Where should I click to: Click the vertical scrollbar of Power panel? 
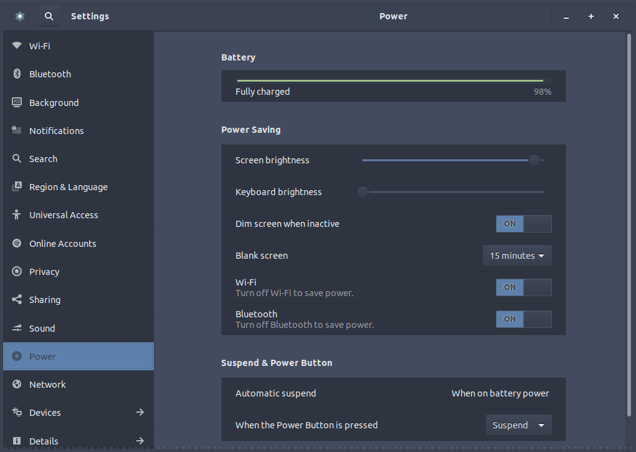click(x=629, y=225)
